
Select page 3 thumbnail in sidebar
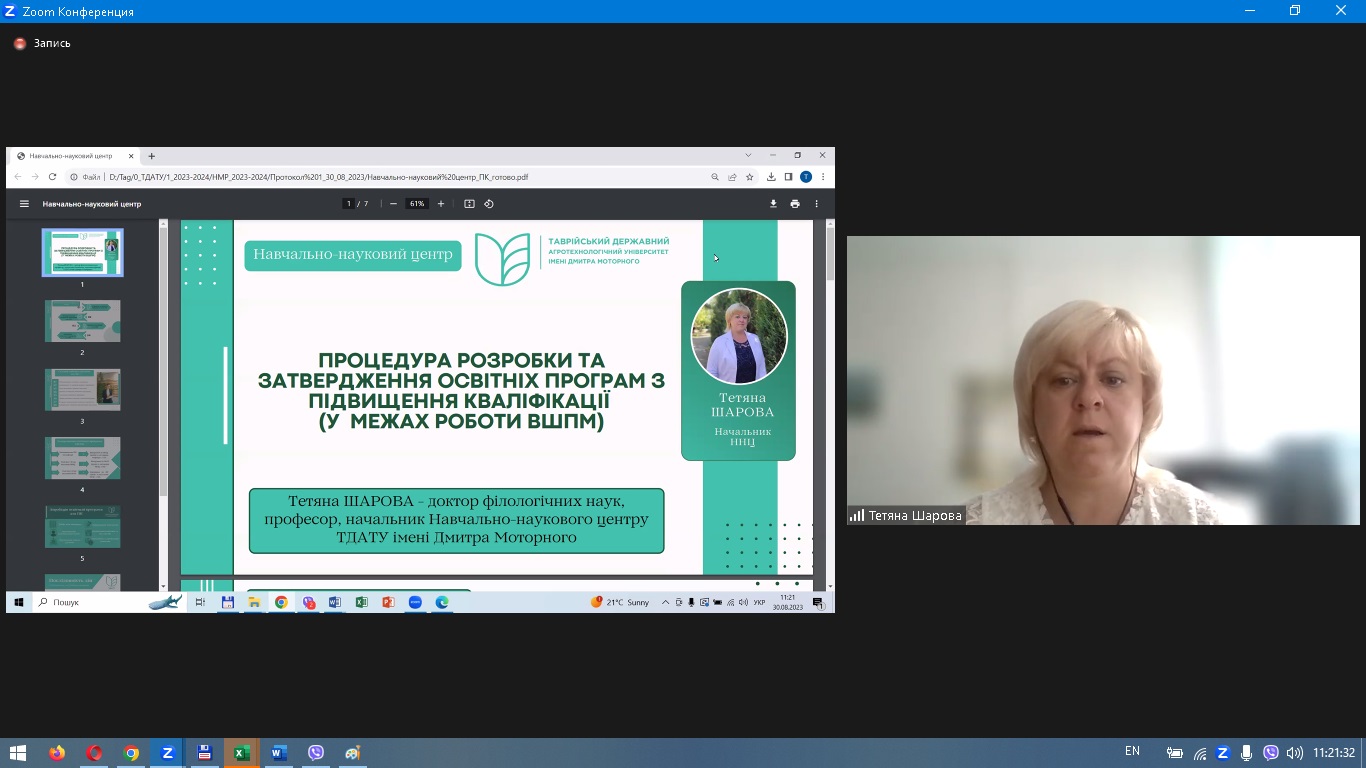pyautogui.click(x=82, y=390)
